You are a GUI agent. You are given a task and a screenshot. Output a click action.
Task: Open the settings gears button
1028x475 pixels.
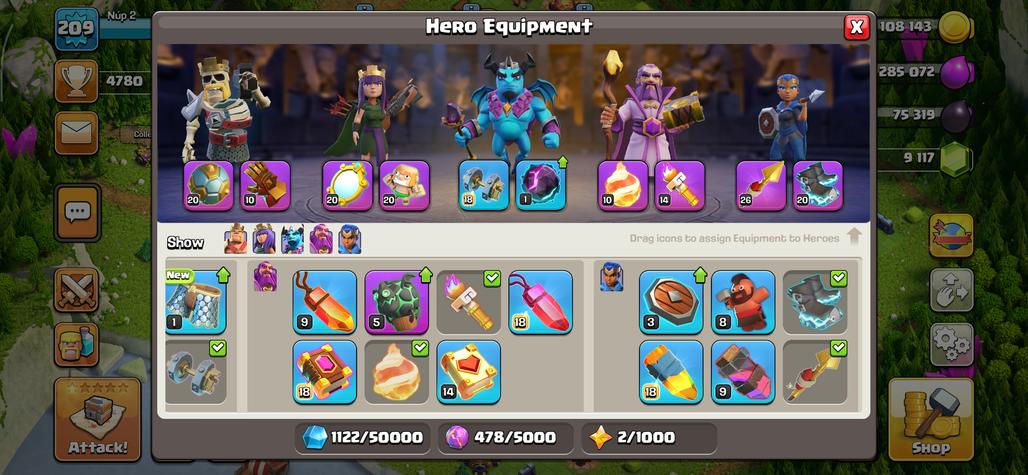(951, 343)
